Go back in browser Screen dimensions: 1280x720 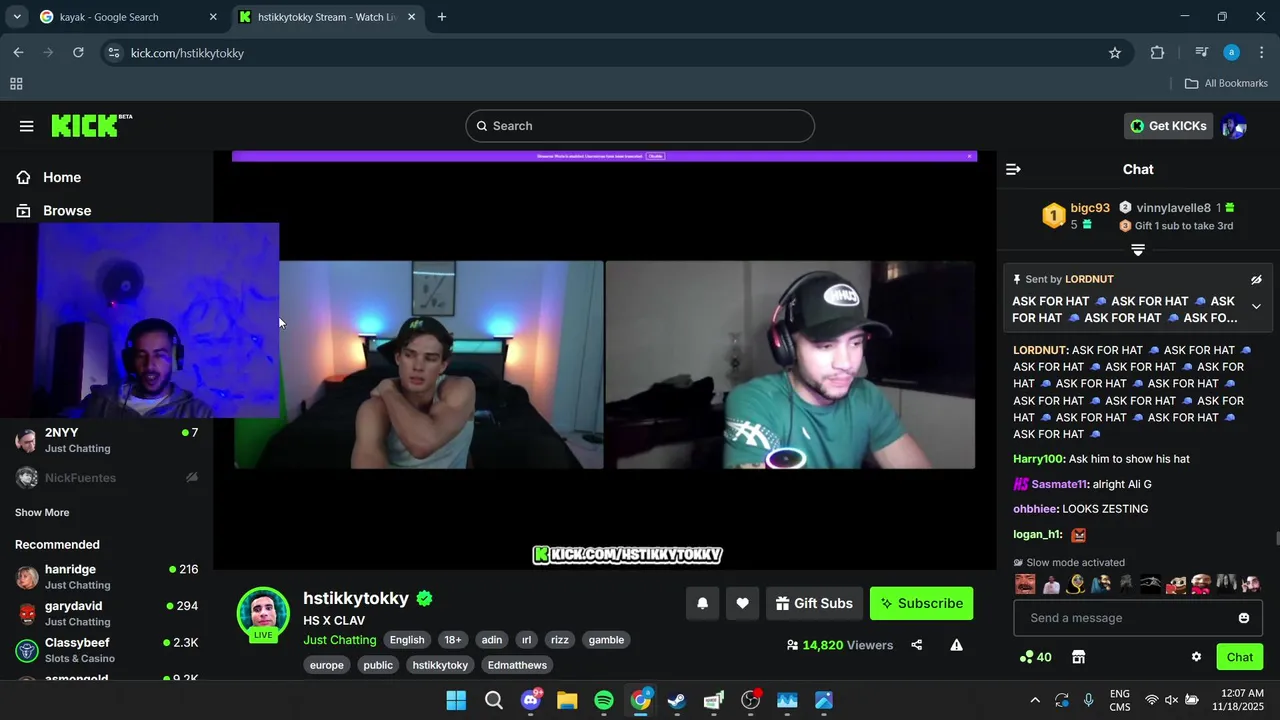[x=18, y=53]
